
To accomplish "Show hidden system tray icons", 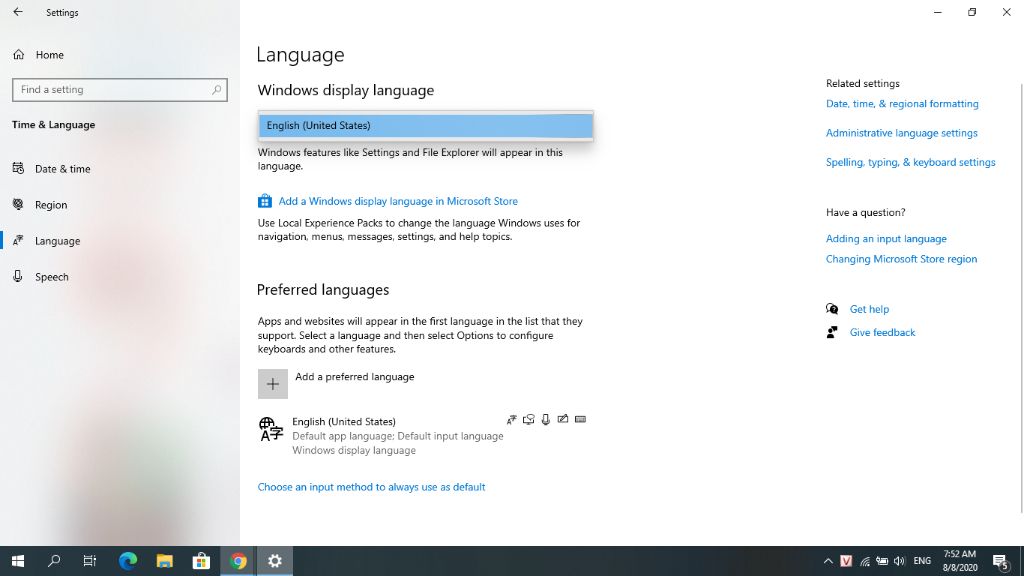I will click(827, 561).
